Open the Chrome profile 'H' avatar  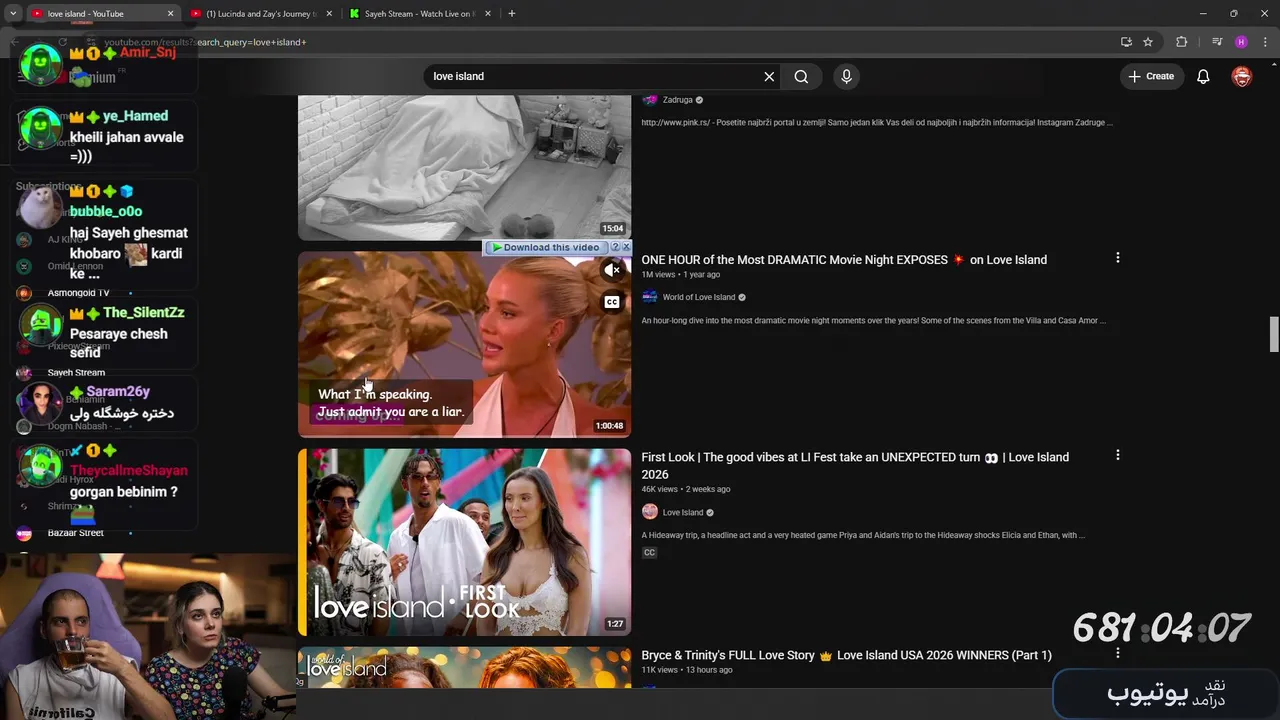pos(1241,42)
